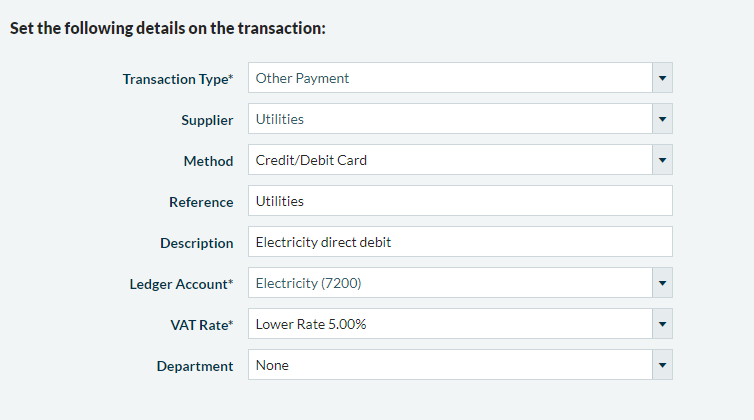The height and width of the screenshot is (420, 754).
Task: Click the Department field showing 'None'
Action: [449, 365]
